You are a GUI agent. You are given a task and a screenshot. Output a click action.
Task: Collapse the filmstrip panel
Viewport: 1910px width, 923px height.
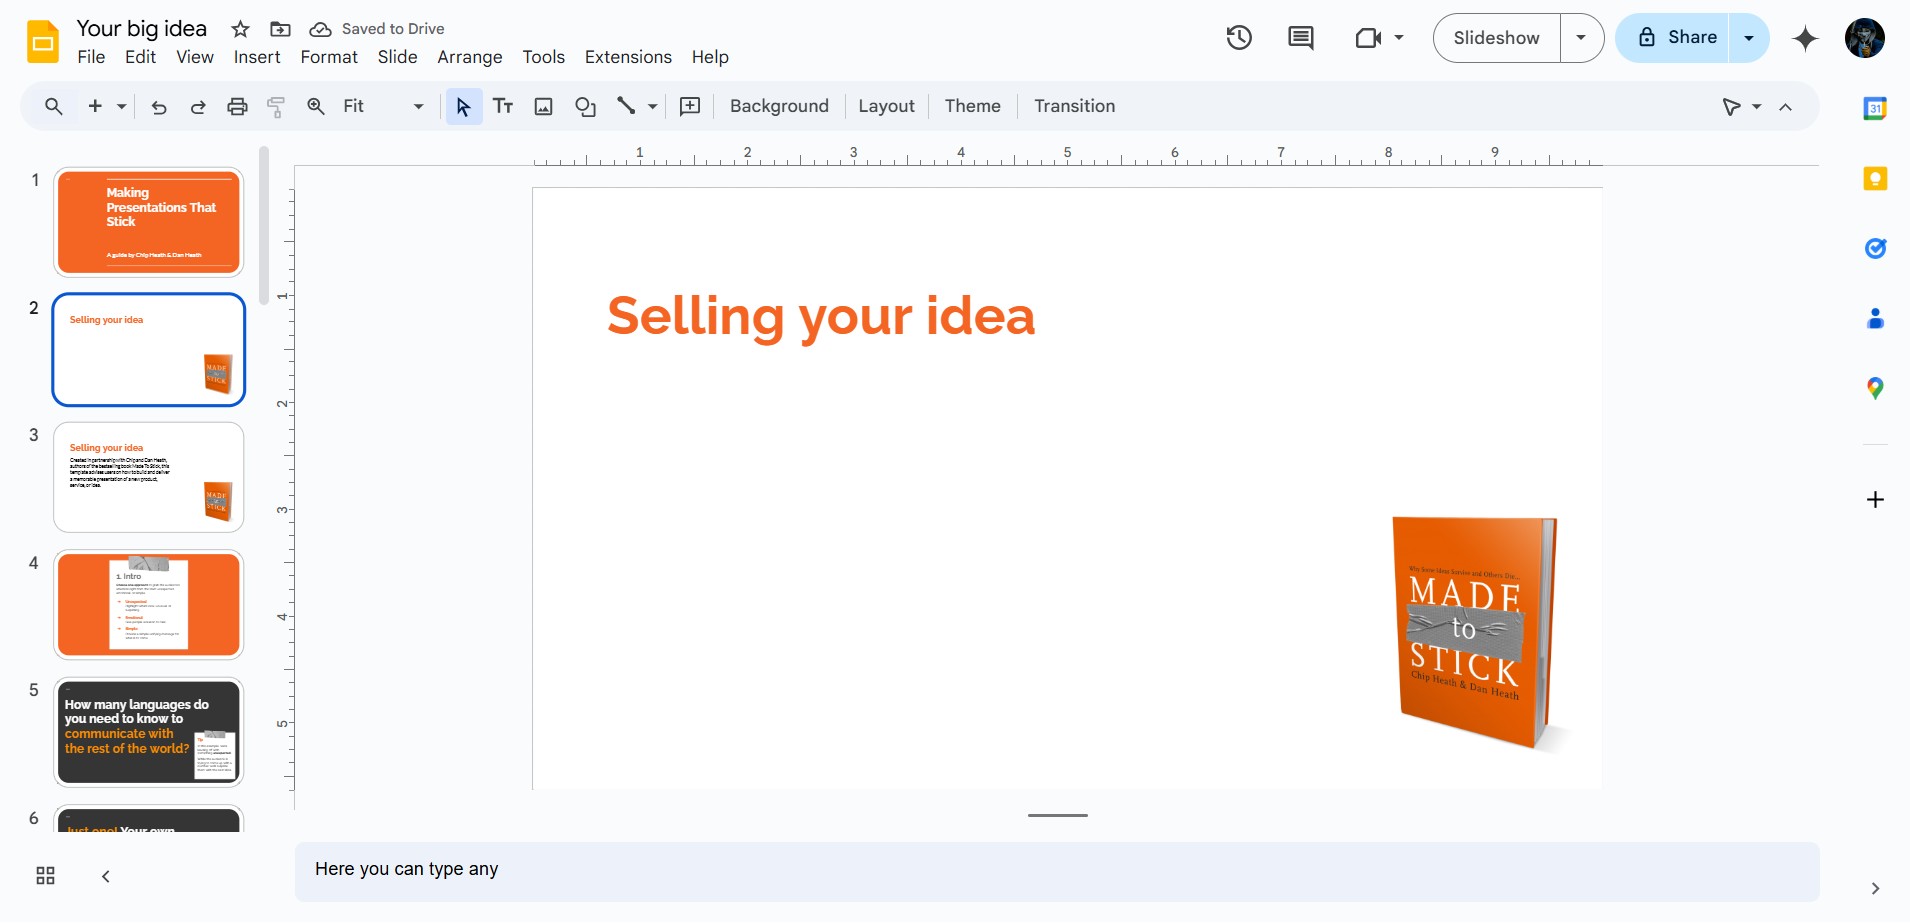(106, 876)
